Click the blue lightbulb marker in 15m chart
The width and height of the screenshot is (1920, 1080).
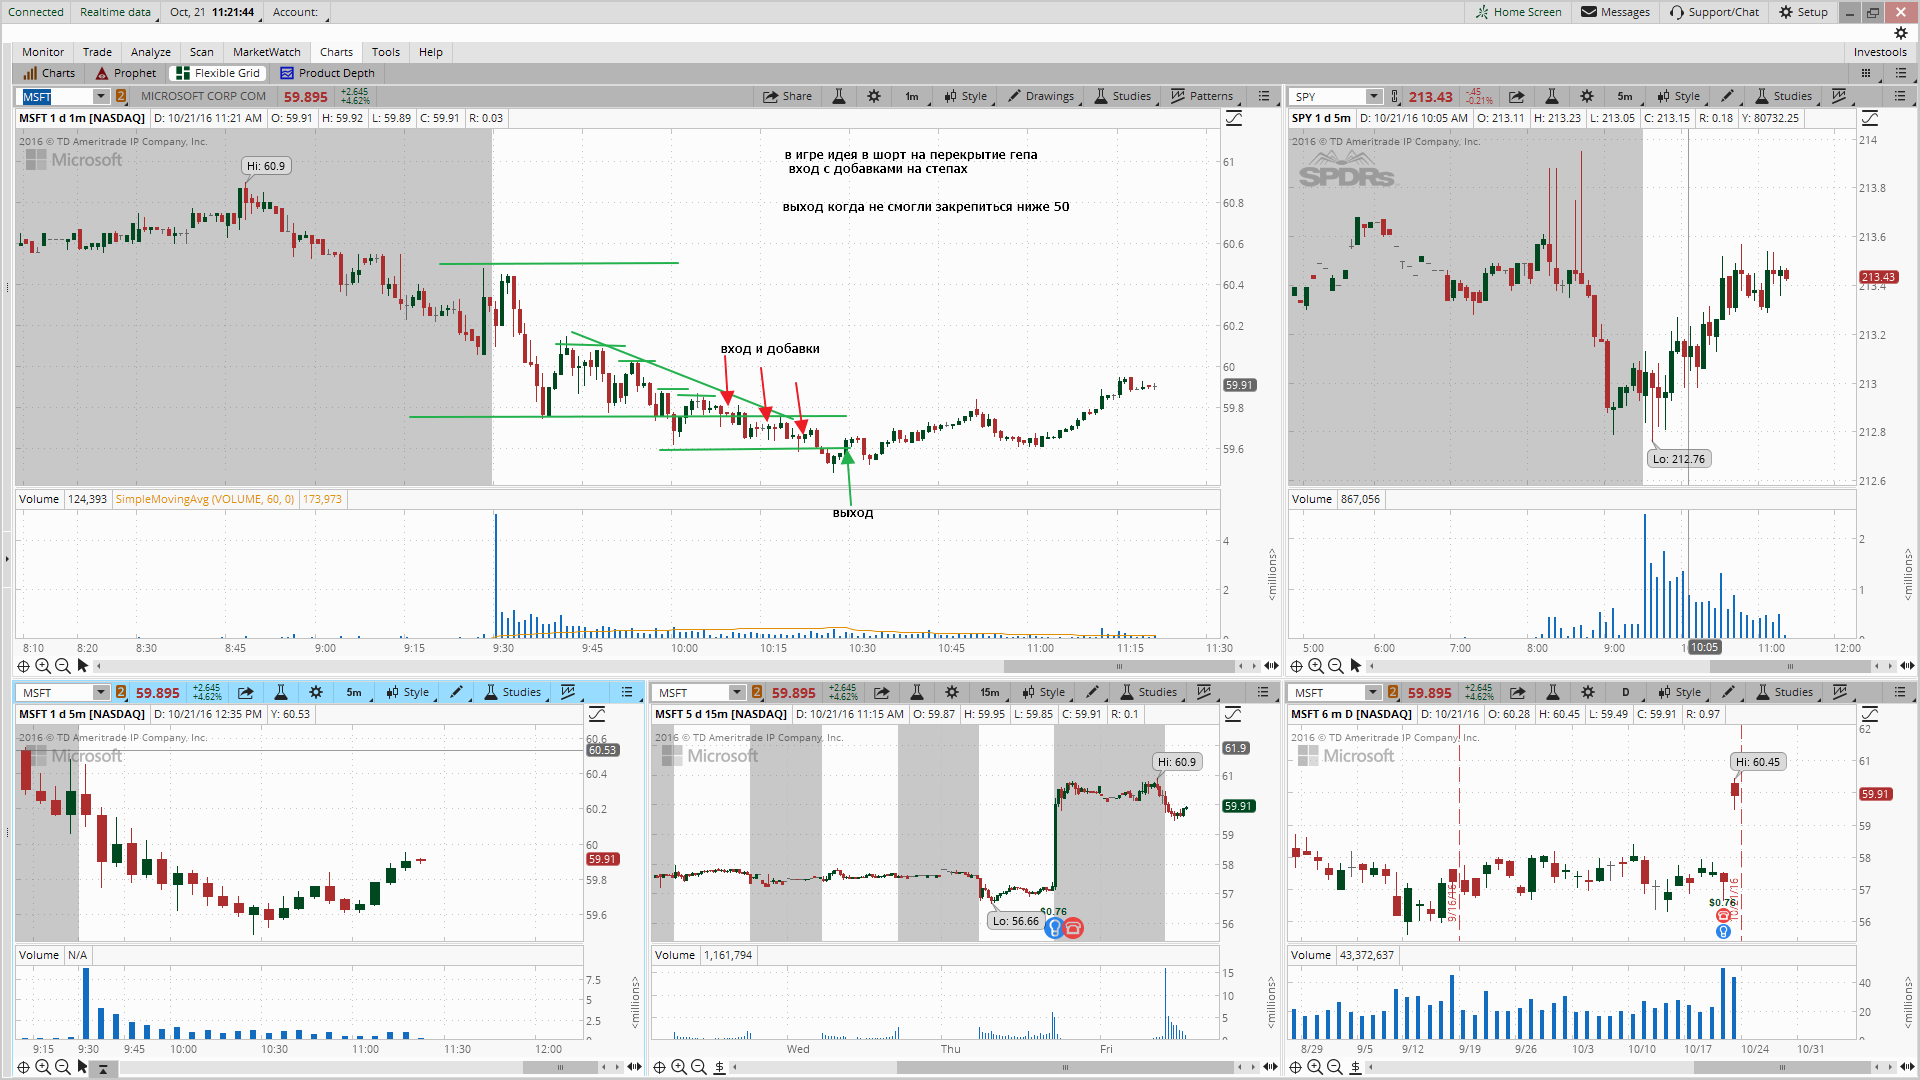point(1054,929)
